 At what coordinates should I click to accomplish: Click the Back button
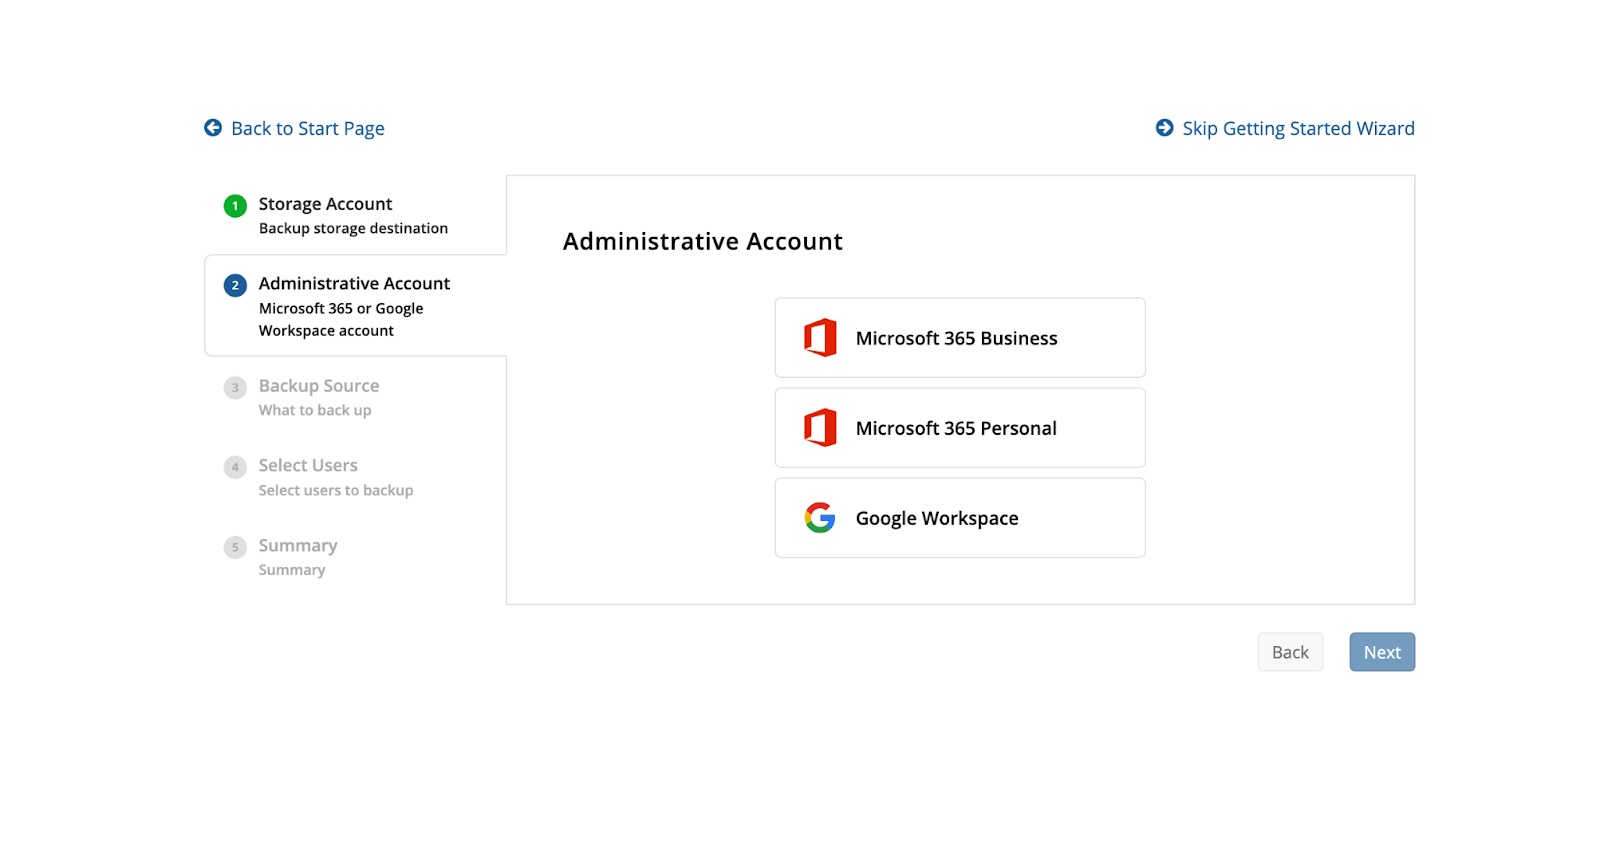tap(1290, 652)
